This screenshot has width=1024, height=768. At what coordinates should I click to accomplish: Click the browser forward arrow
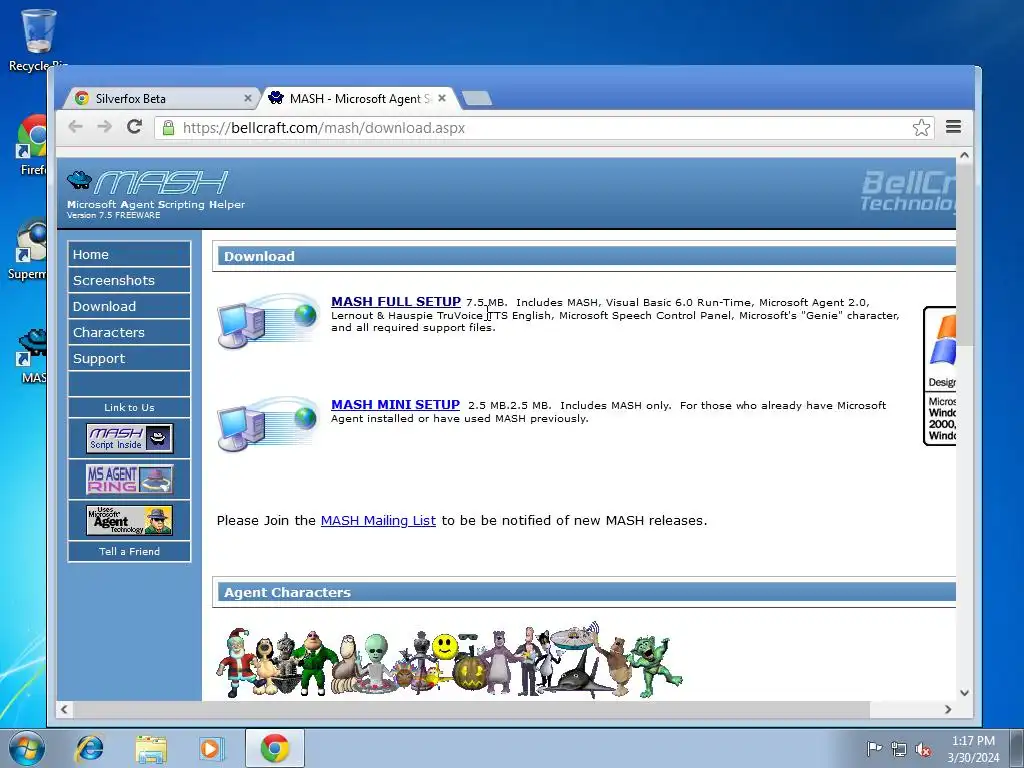coord(104,127)
